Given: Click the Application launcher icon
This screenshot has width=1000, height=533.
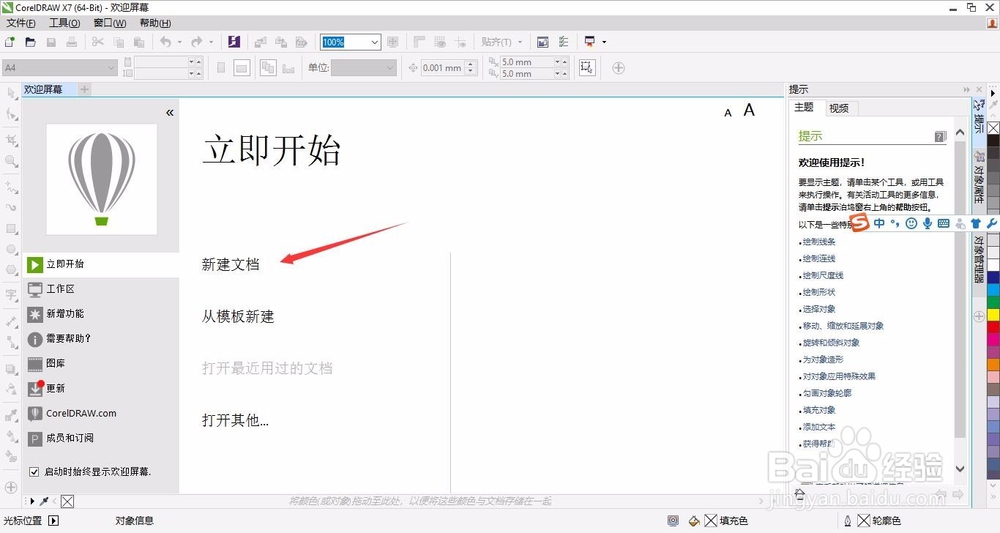Looking at the screenshot, I should (x=590, y=42).
